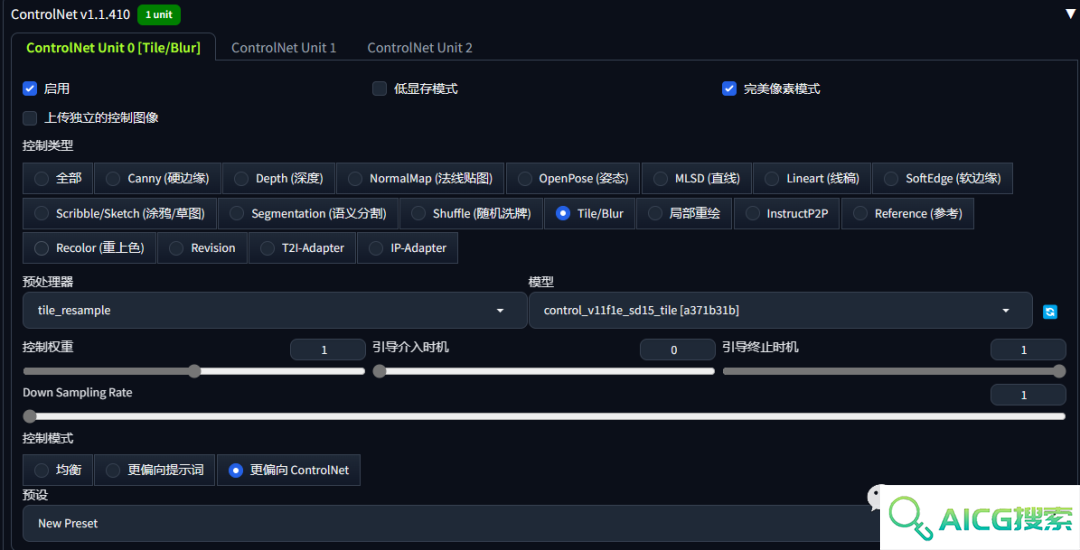The width and height of the screenshot is (1080, 550).
Task: Select the 更偏向 ControlNet control mode
Action: (x=289, y=470)
